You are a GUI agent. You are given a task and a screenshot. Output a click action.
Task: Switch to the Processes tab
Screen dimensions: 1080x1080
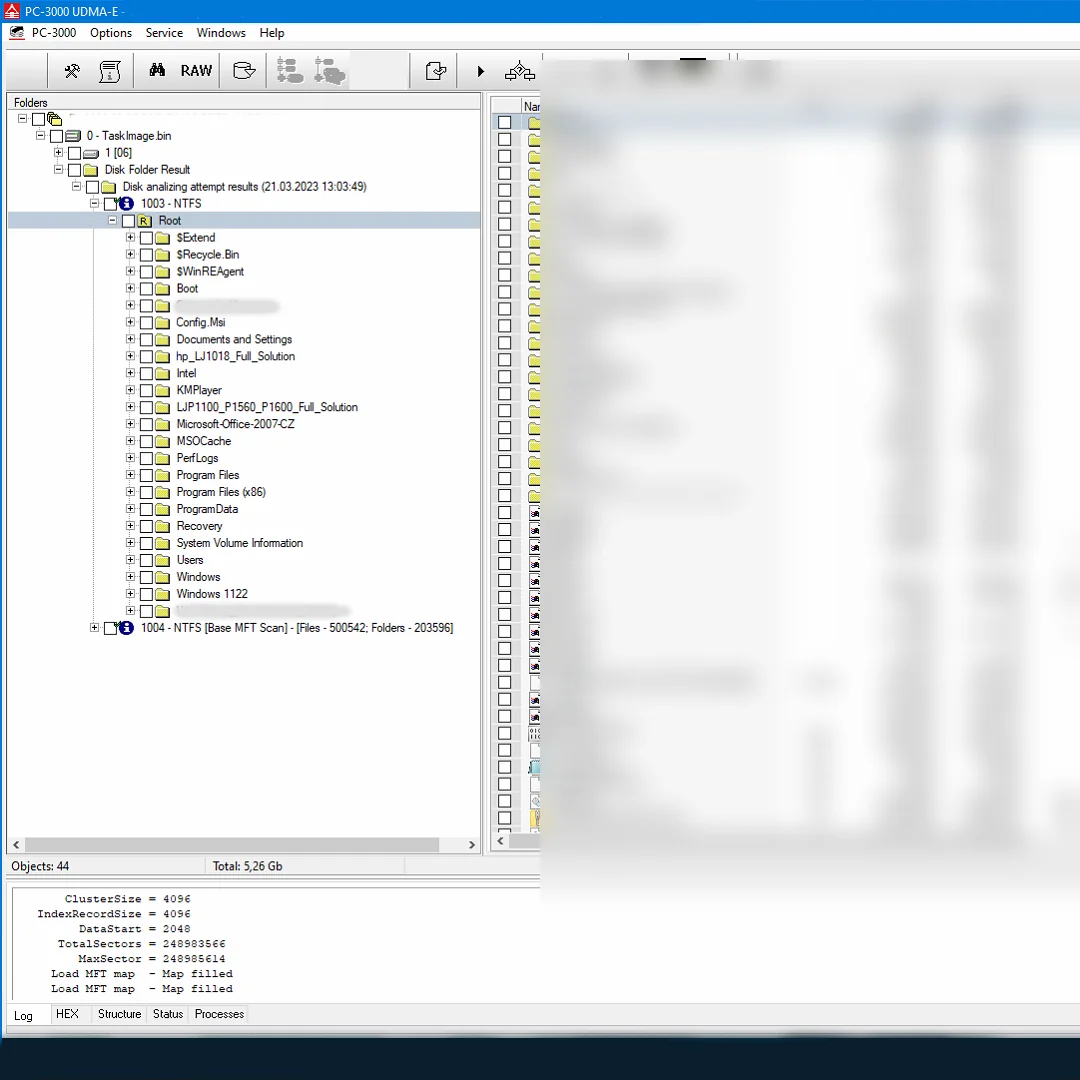[x=219, y=1014]
